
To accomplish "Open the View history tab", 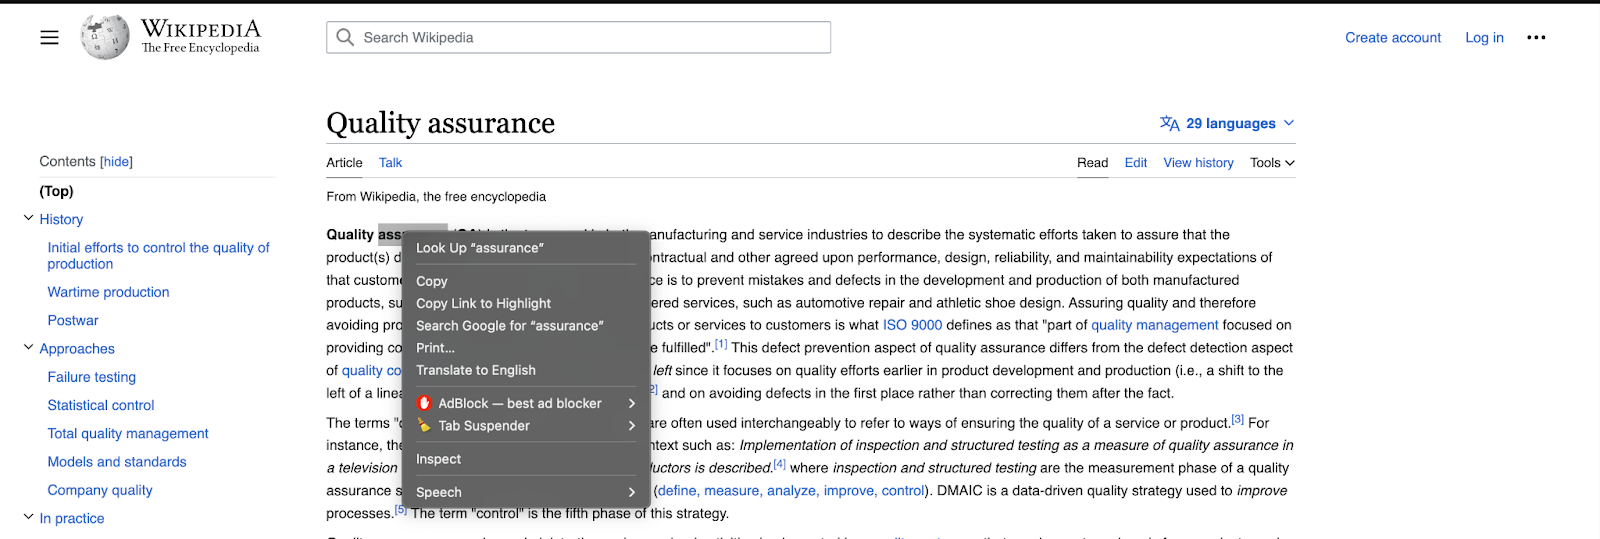I will click(1198, 162).
